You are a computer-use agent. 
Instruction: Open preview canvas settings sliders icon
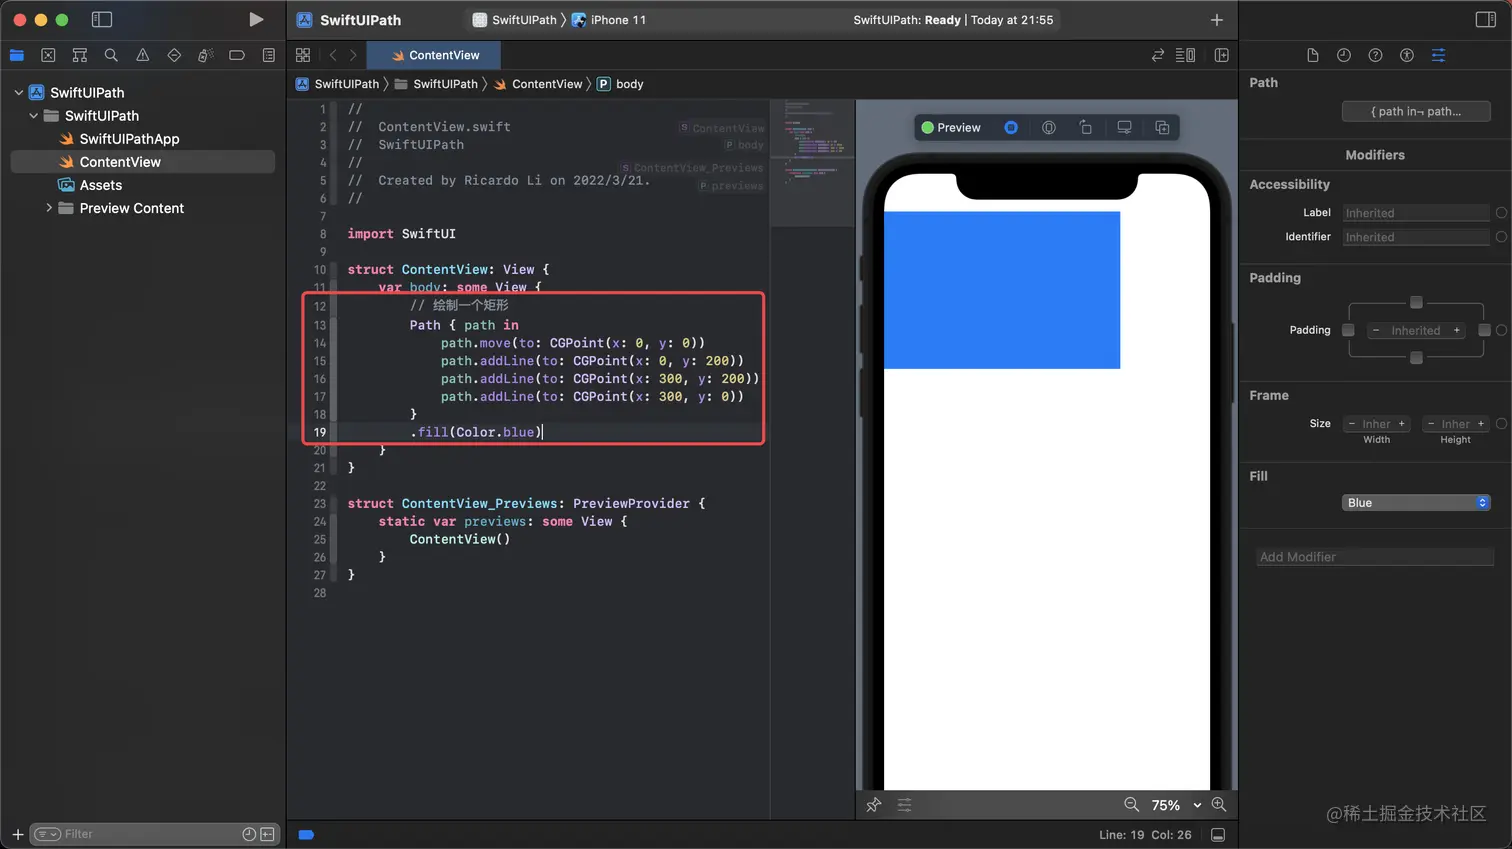point(904,805)
